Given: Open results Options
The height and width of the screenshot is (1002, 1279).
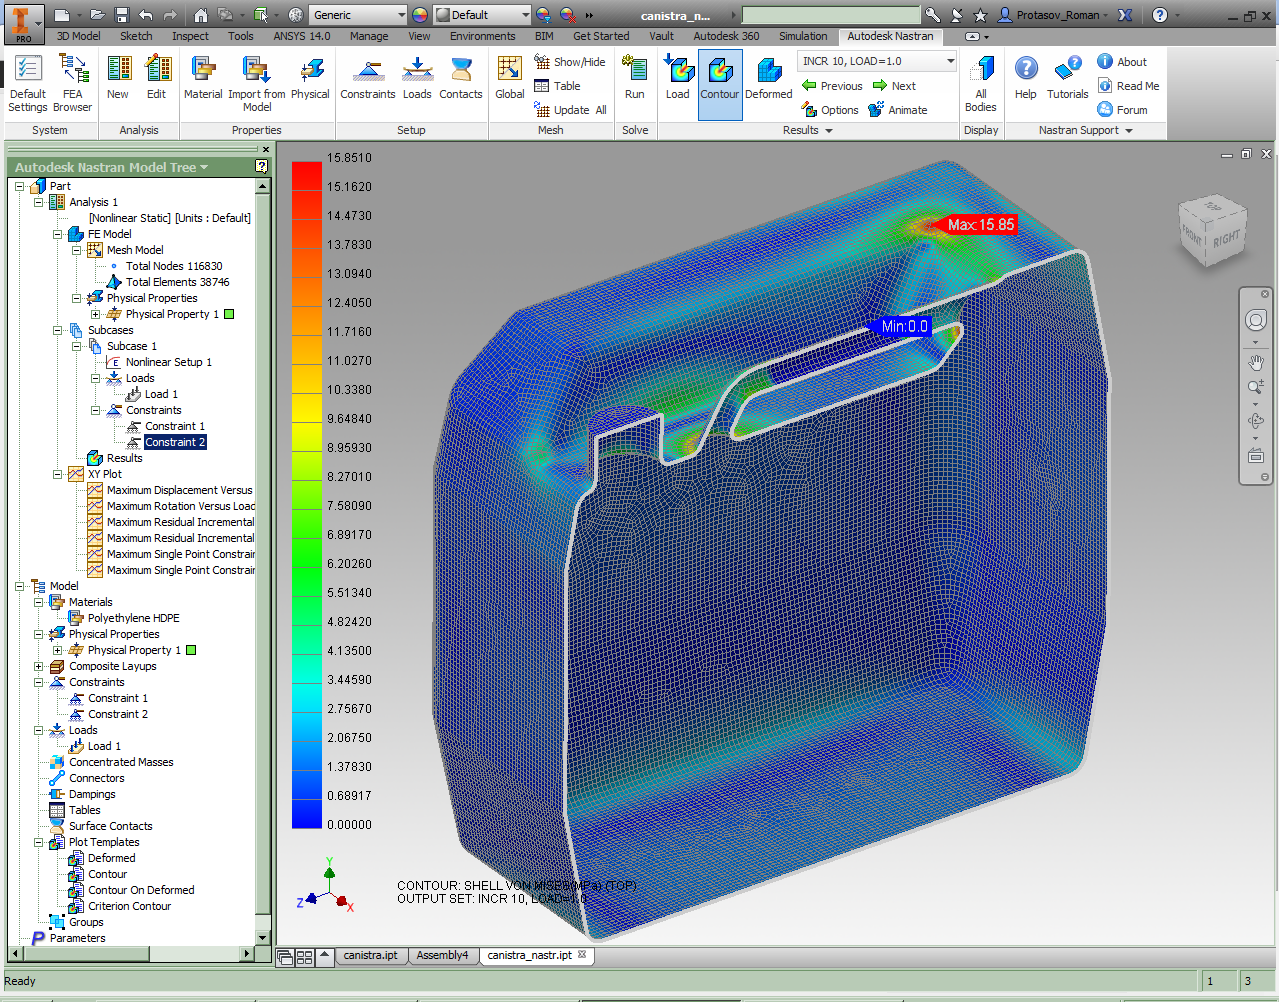Looking at the screenshot, I should click(830, 110).
